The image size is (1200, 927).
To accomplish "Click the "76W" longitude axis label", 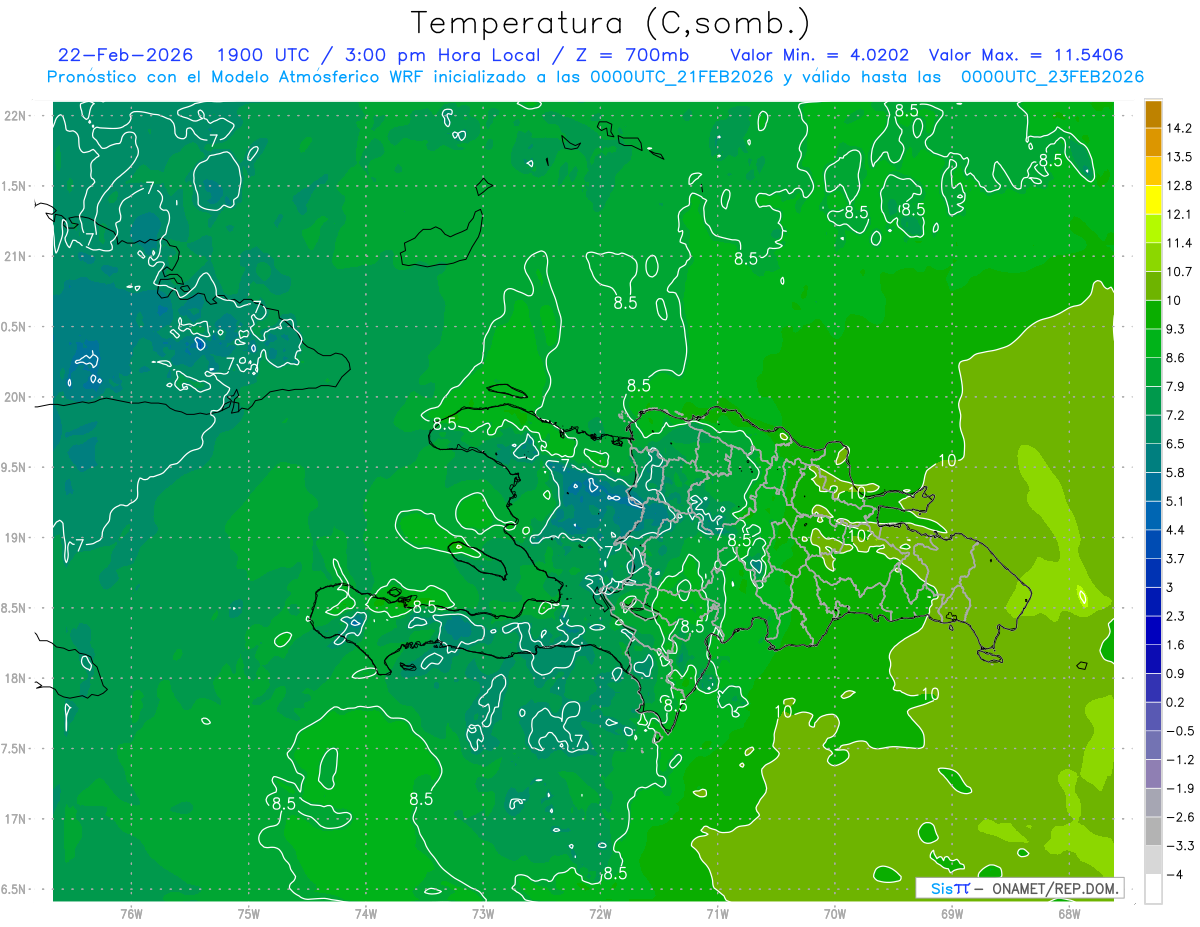I will [131, 914].
